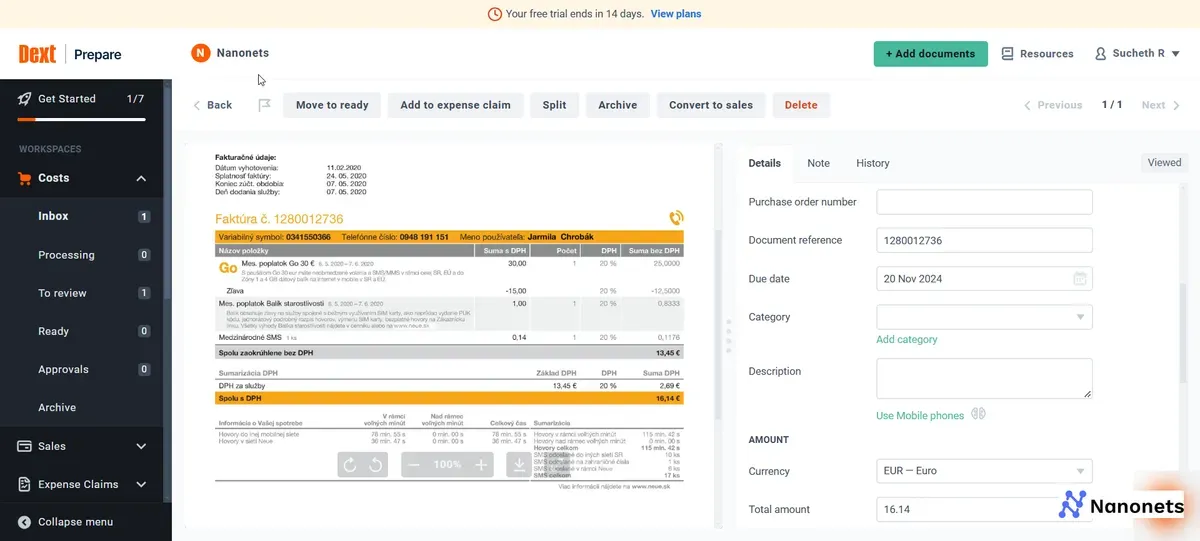Download the document from the viewer
This screenshot has width=1200, height=541.
519,465
